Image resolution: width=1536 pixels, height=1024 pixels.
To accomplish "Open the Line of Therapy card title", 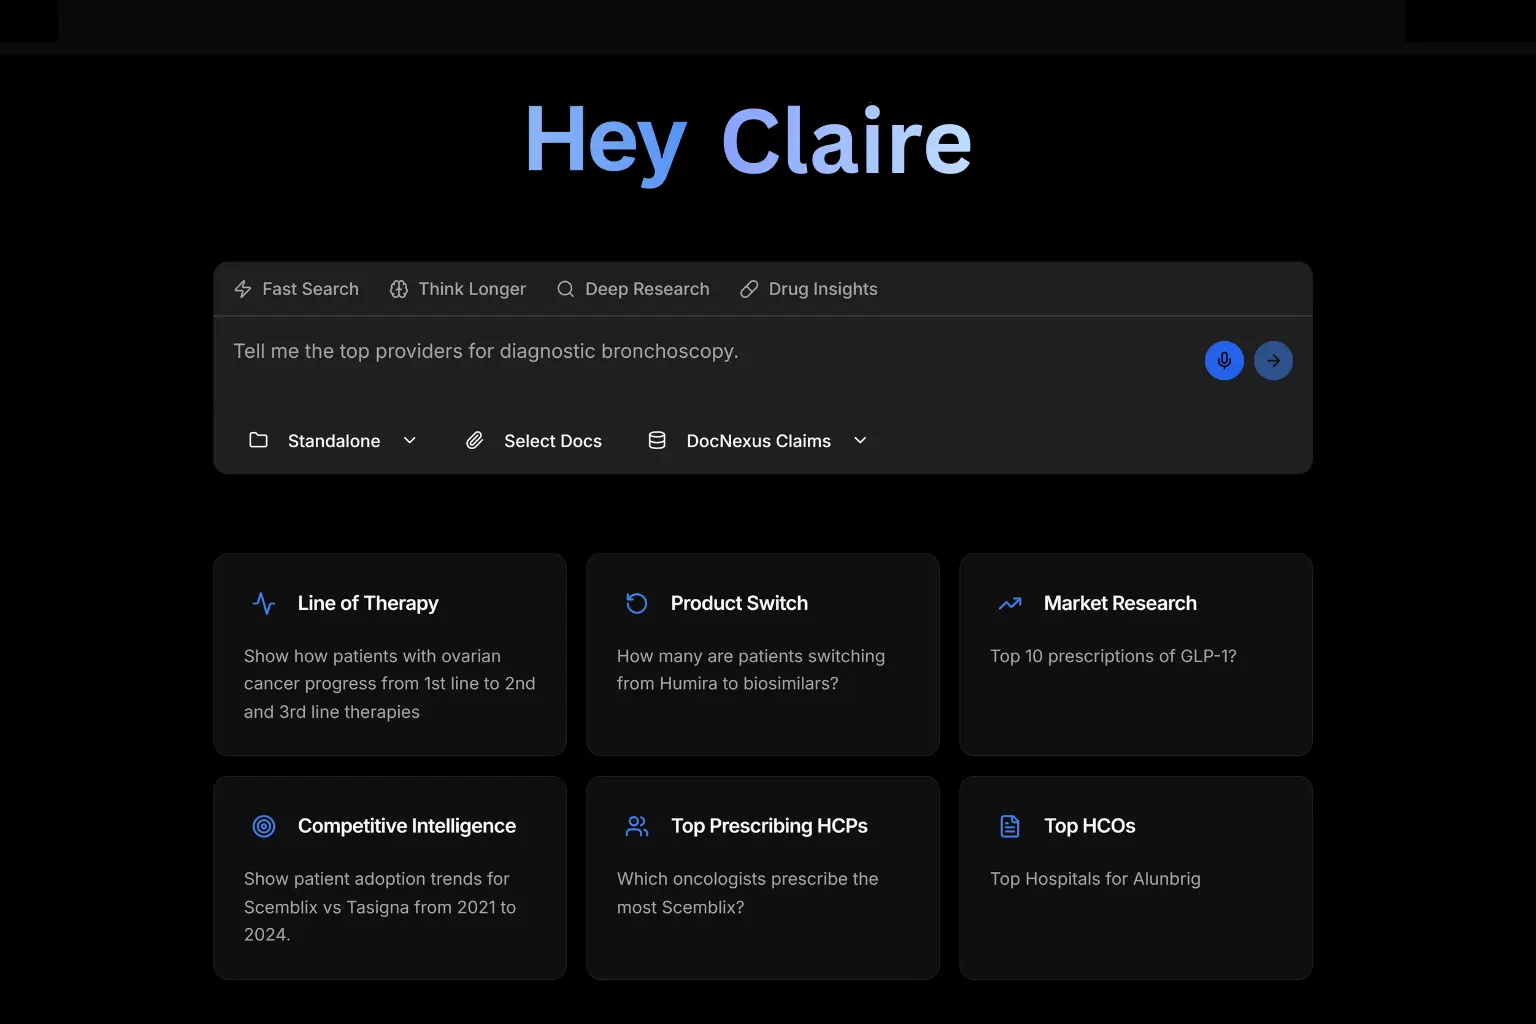I will (368, 603).
